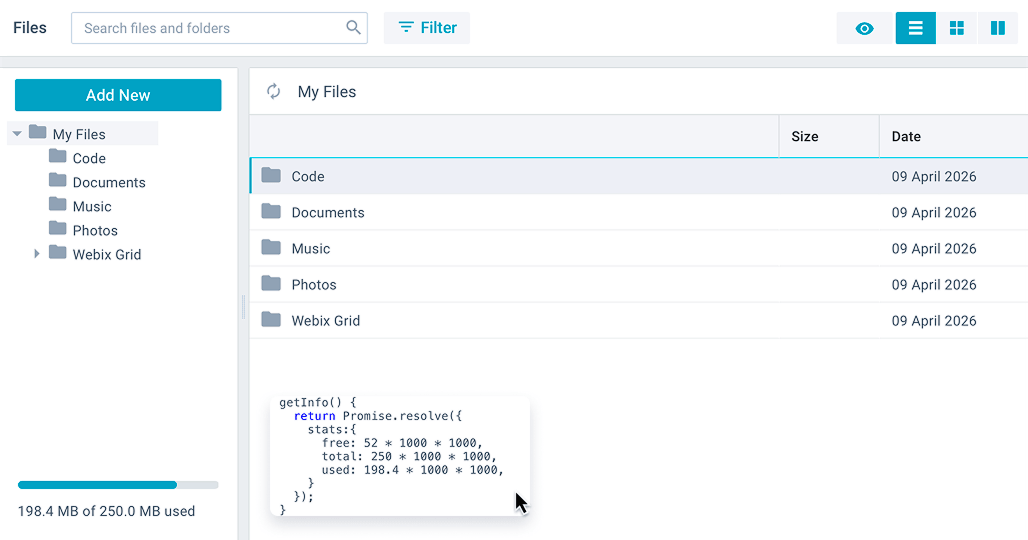1028x540 pixels.
Task: Click the Music folder icon in file list
Action: pos(271,248)
